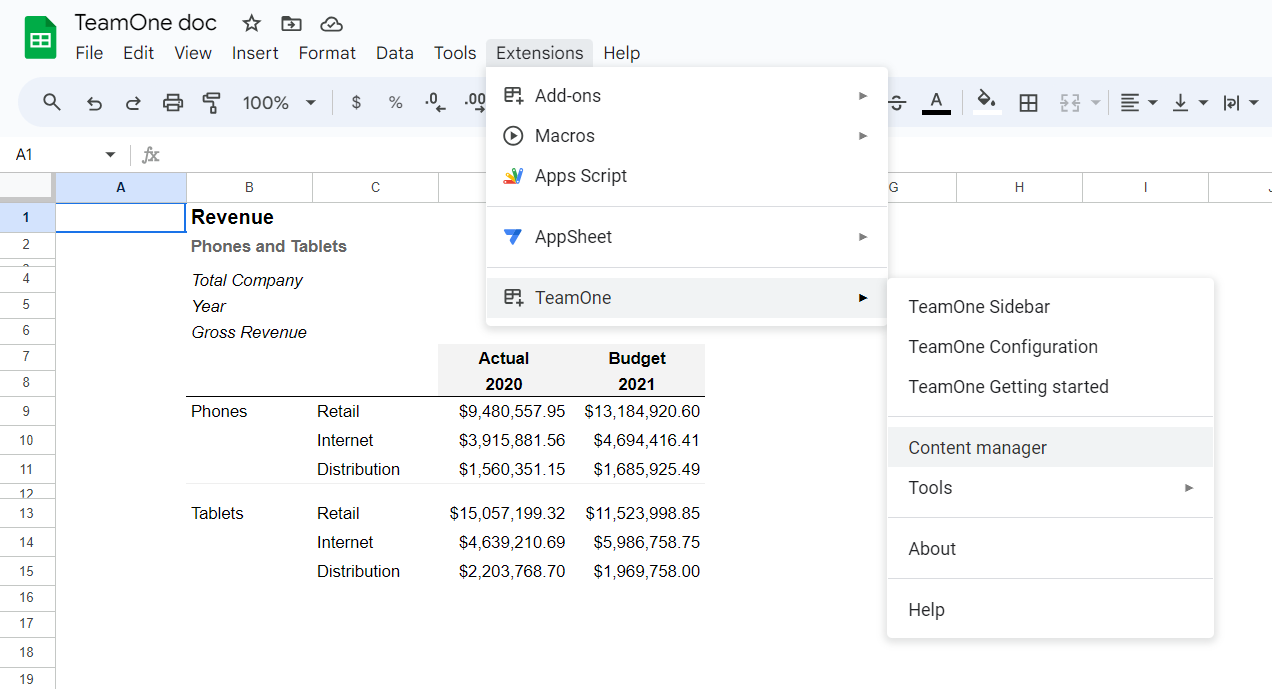Click the print icon

point(173,102)
